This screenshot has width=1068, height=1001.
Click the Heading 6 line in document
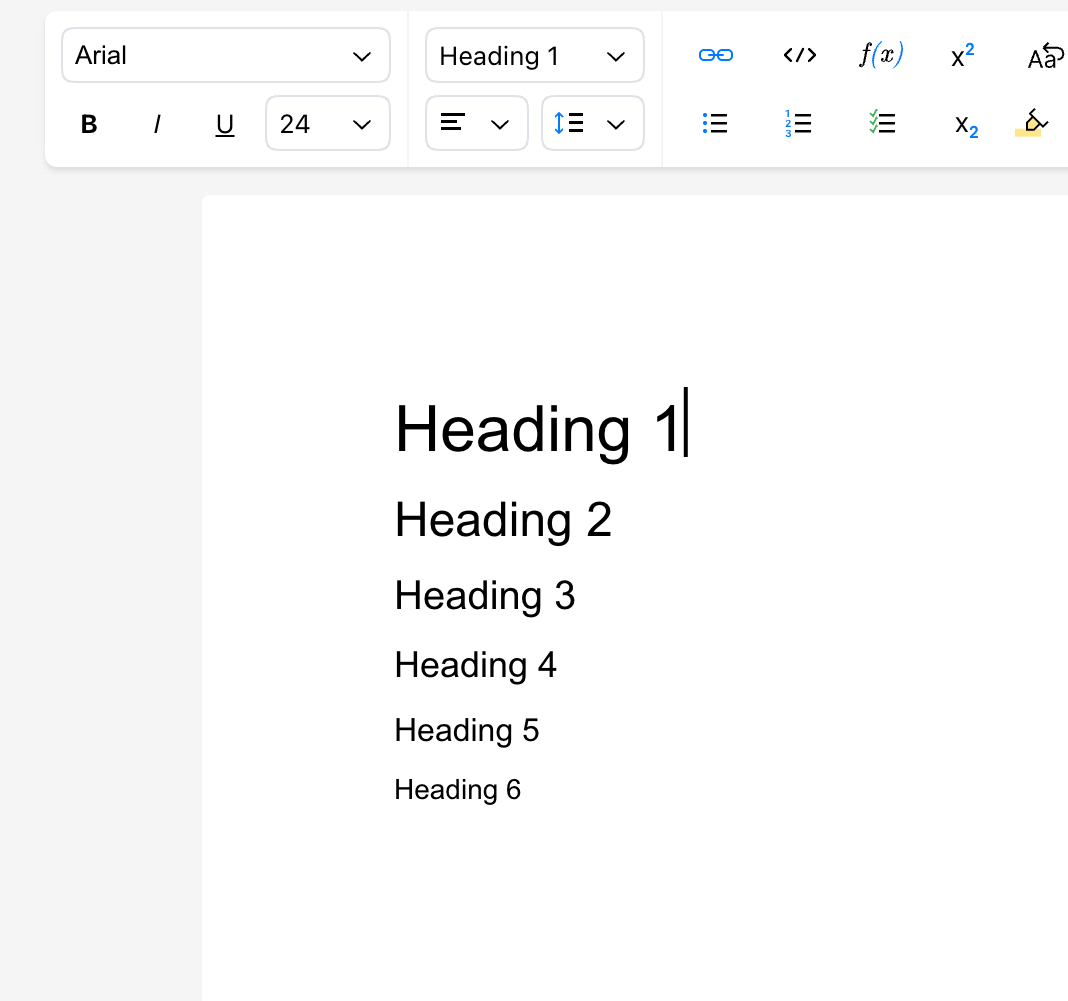point(458,790)
